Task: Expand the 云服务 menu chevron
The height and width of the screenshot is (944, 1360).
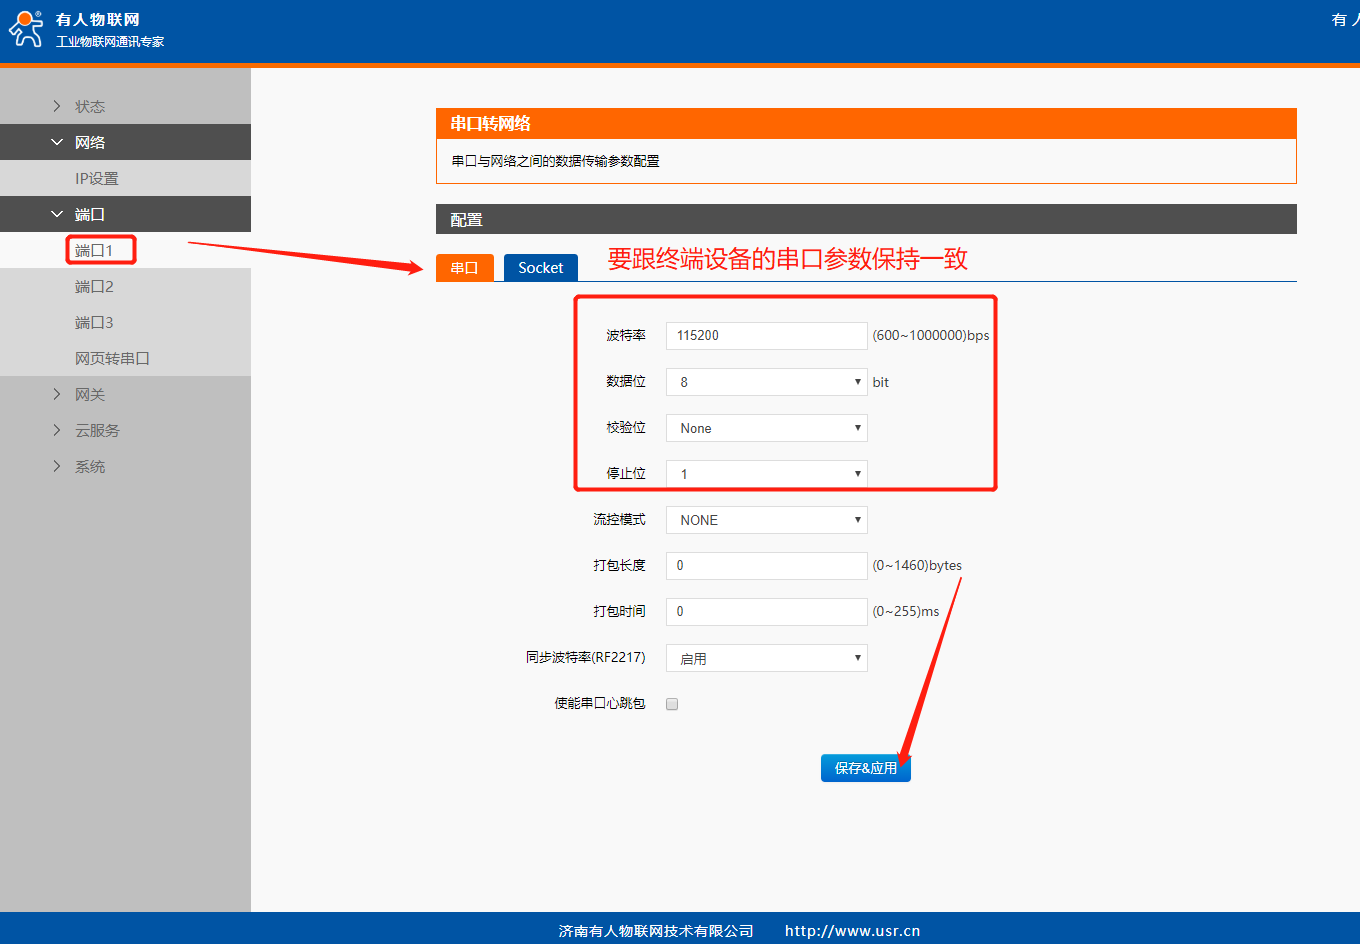Action: tap(57, 430)
